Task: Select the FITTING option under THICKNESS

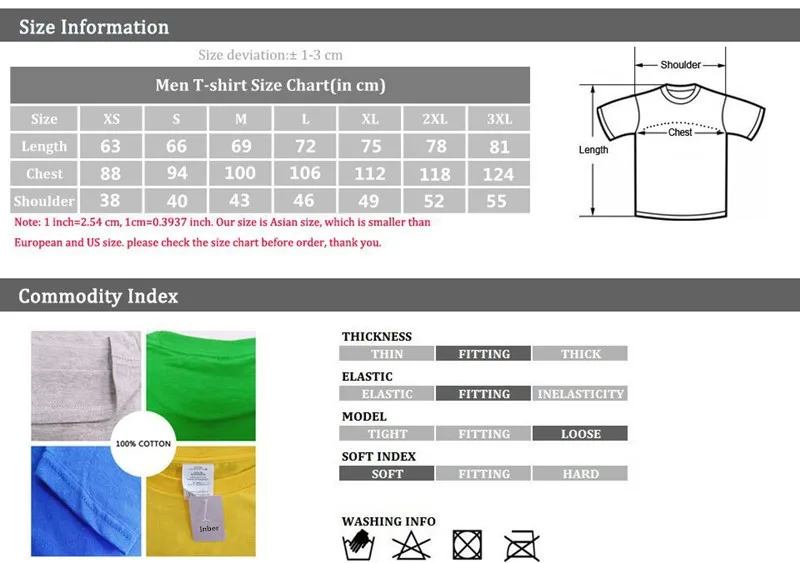Action: [483, 354]
